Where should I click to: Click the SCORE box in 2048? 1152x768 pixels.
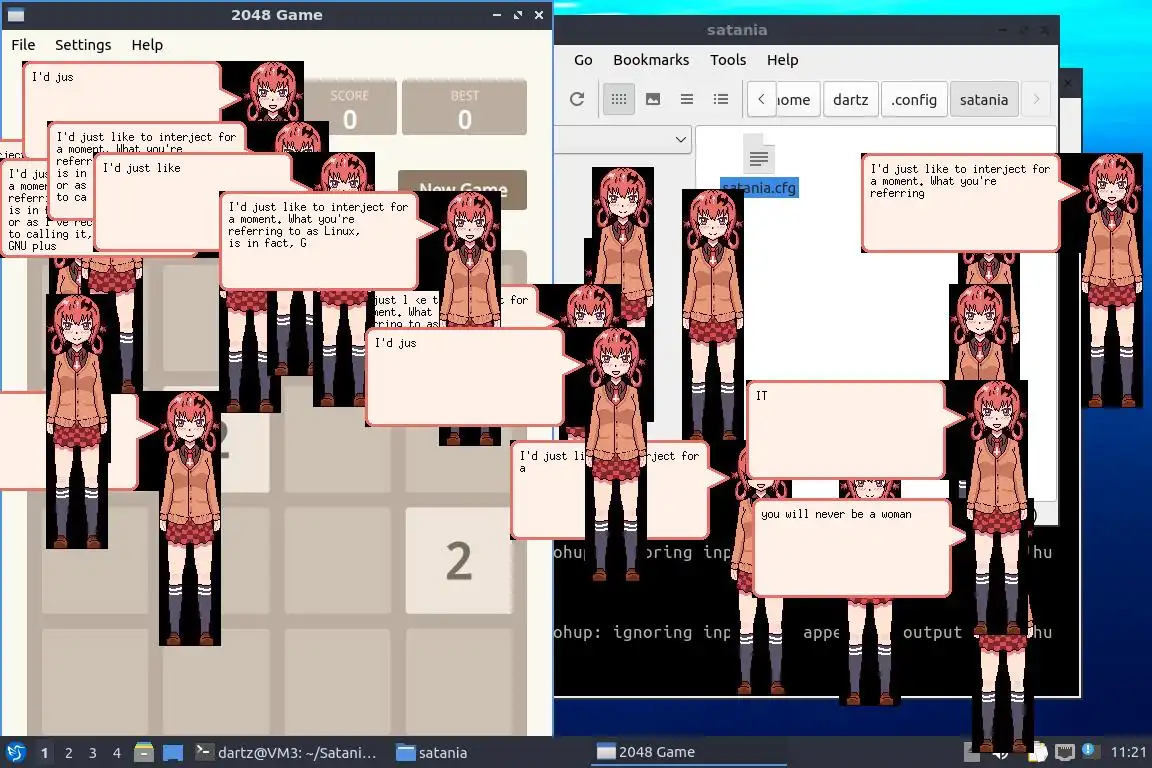coord(350,107)
